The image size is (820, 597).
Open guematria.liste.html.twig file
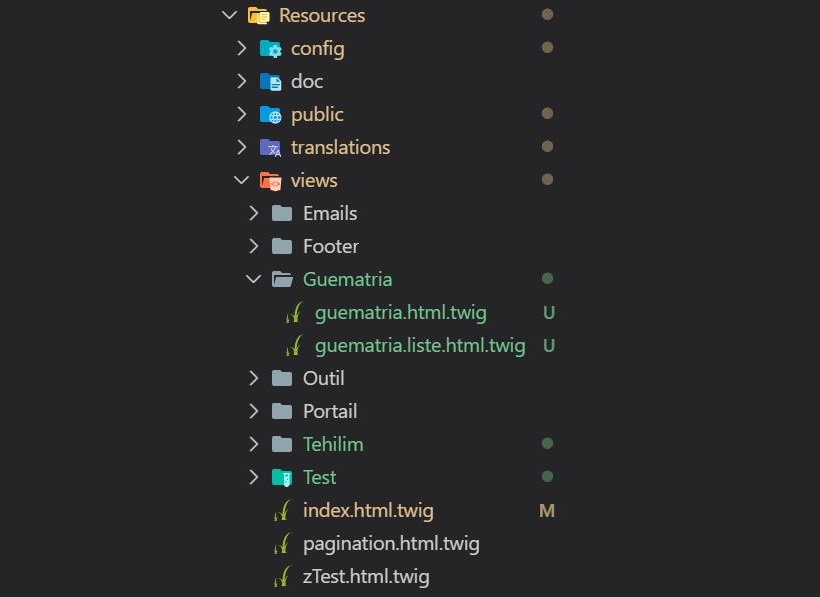point(420,346)
